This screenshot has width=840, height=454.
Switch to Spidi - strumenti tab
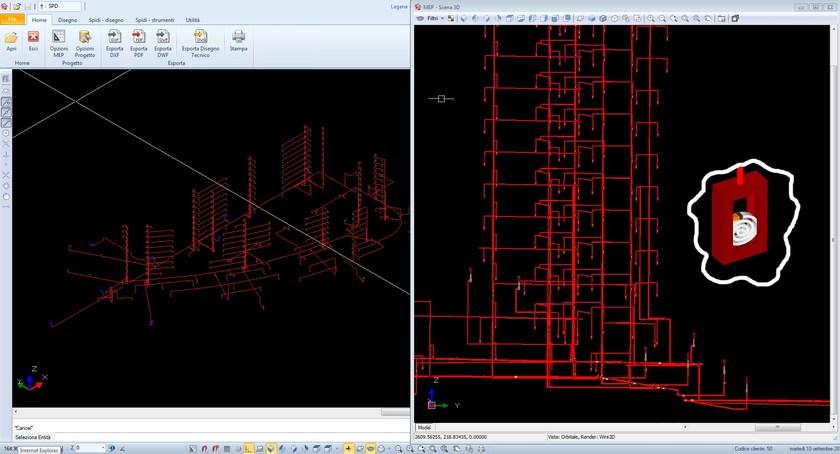click(154, 19)
